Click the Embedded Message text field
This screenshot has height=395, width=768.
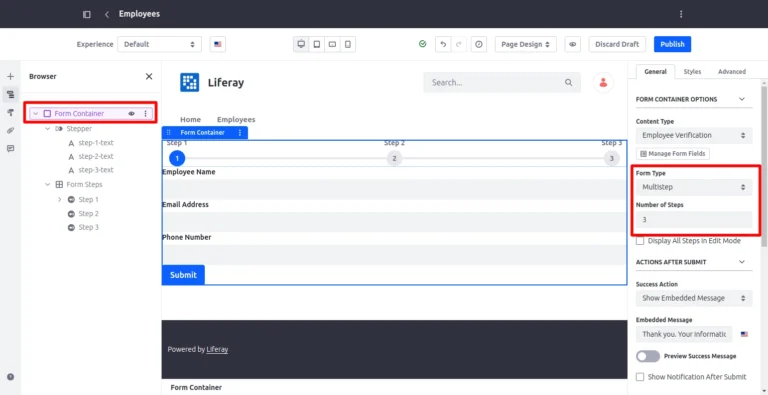click(684, 334)
